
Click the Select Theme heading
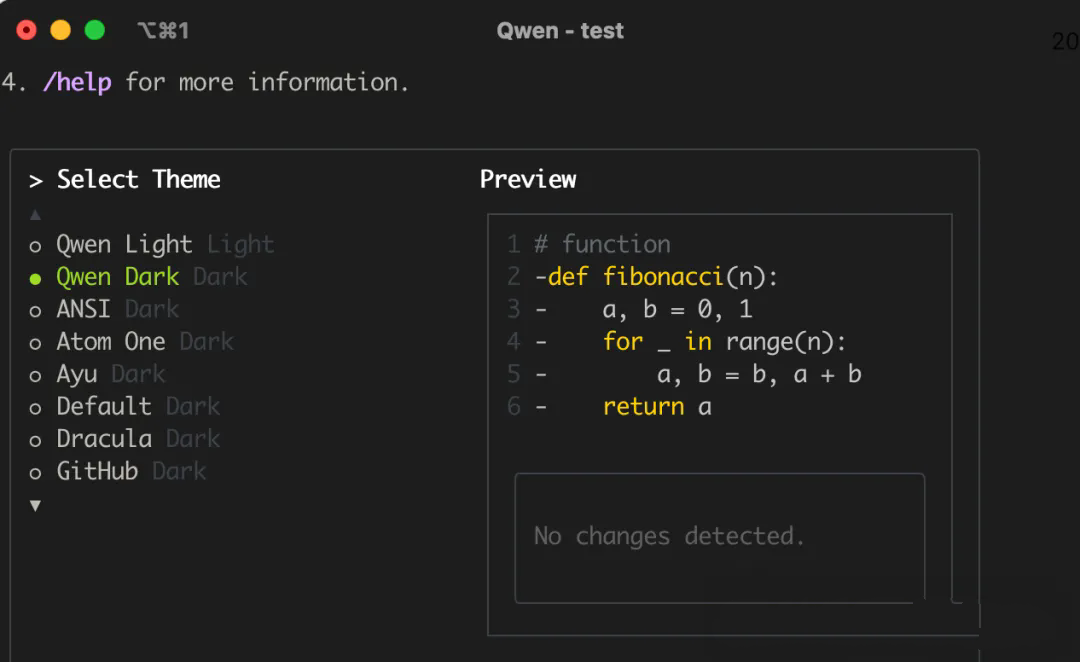(x=138, y=180)
